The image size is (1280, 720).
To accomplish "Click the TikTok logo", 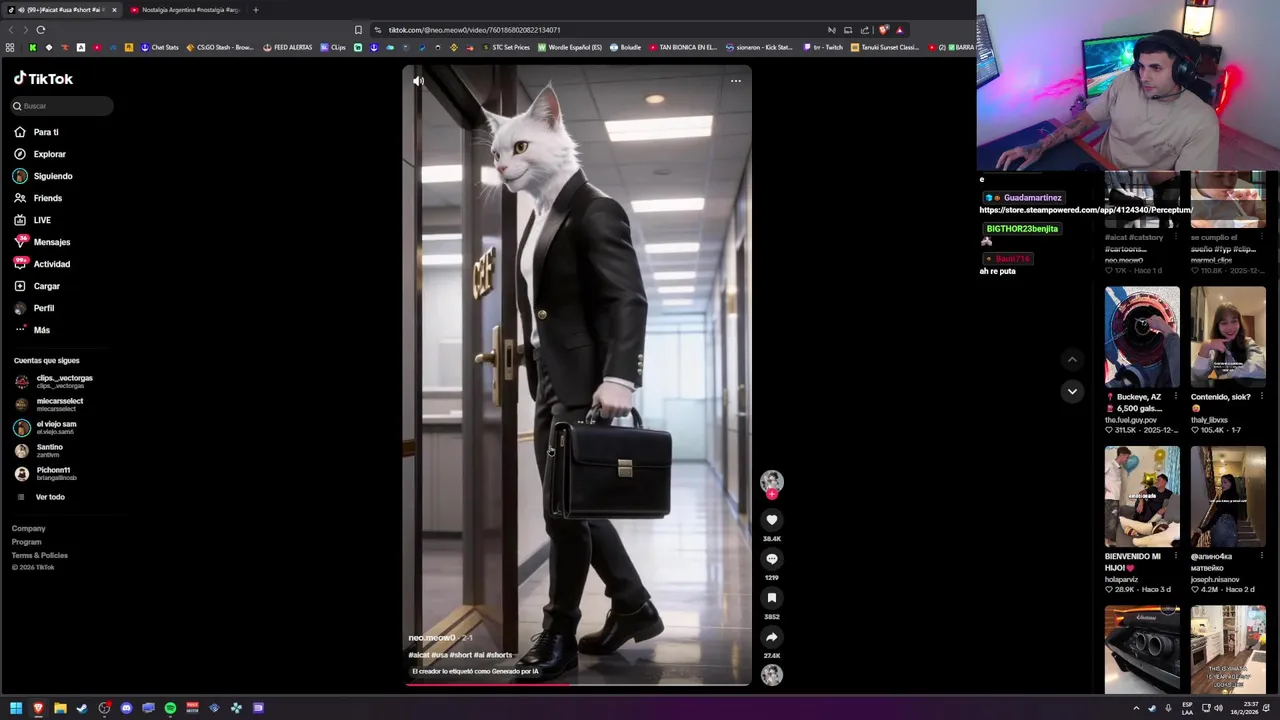I will [43, 78].
